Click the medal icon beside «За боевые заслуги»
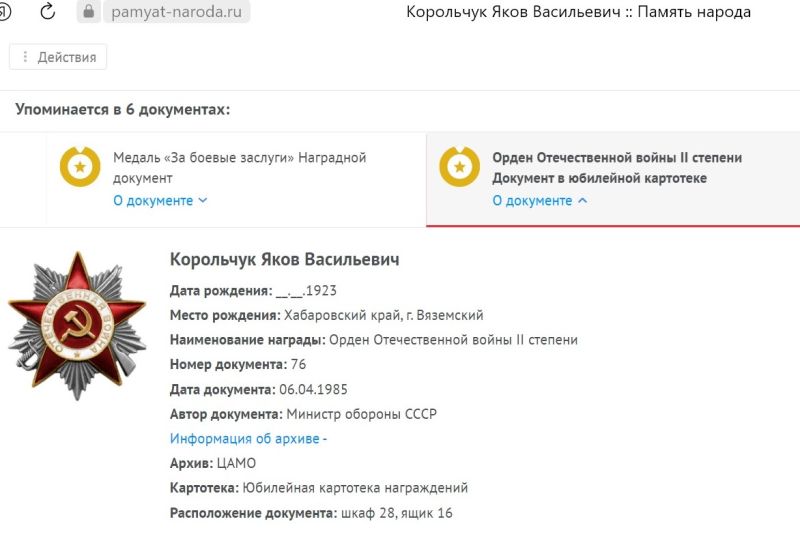The image size is (800, 543). click(80, 167)
